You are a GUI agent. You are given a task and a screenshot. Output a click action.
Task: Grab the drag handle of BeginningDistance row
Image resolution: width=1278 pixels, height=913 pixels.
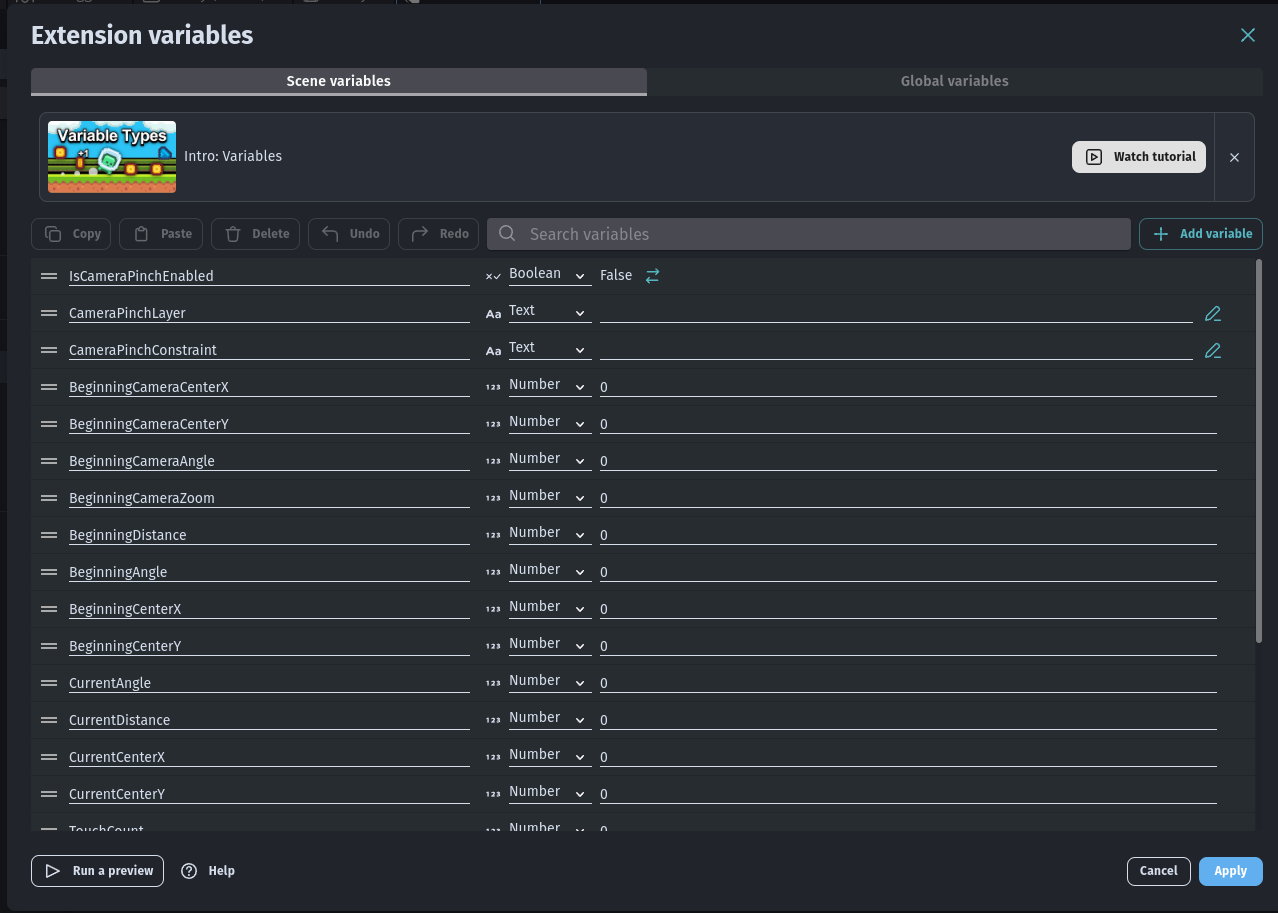pyautogui.click(x=49, y=535)
